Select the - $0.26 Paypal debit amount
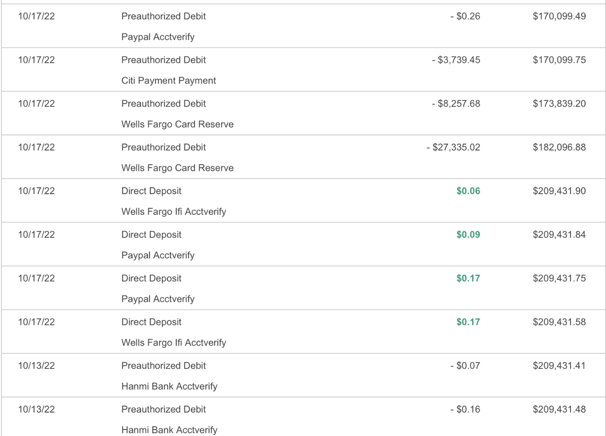 click(x=465, y=17)
